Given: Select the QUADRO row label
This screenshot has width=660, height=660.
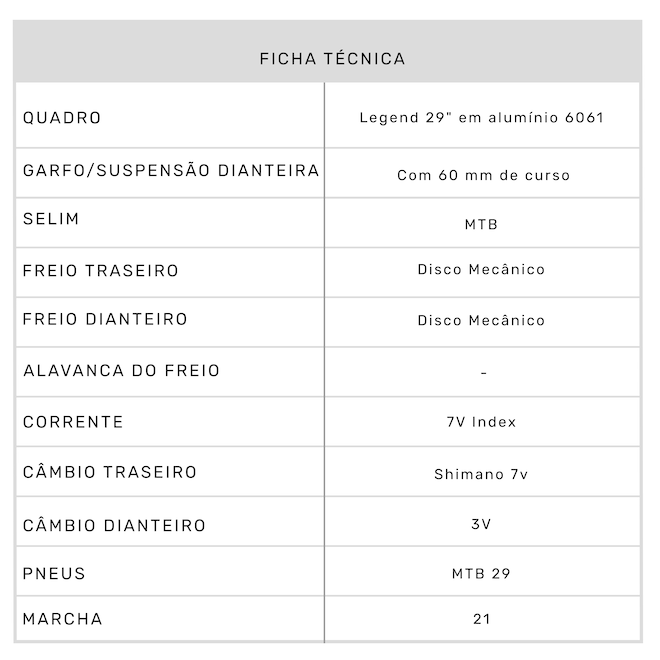Looking at the screenshot, I should (x=62, y=118).
